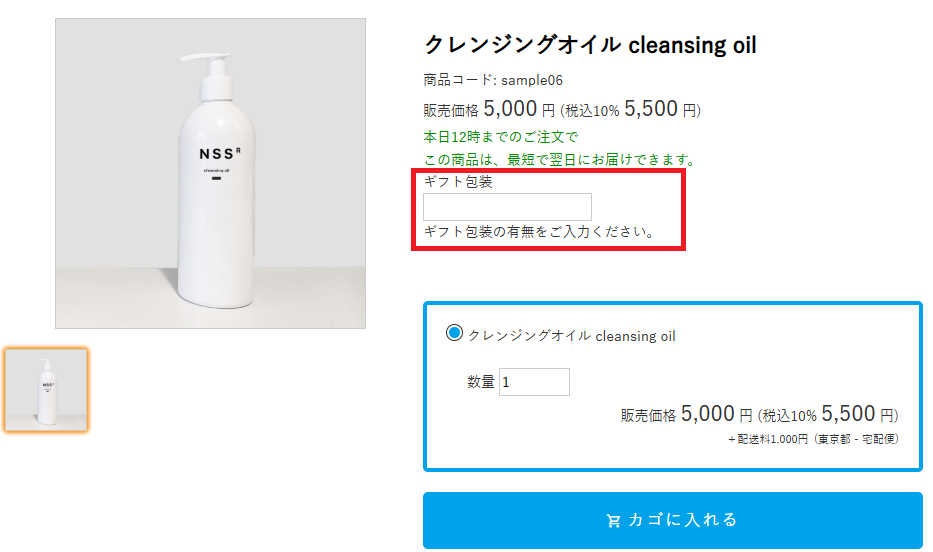Click the 数量 quantity input box
Screen dimensions: 933x552
tap(534, 382)
